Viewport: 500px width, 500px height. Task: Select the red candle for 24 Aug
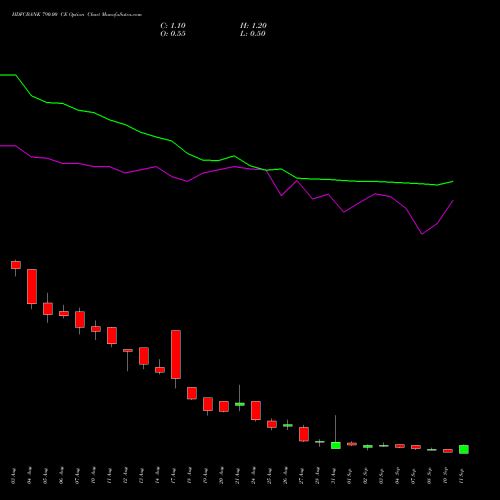256,410
